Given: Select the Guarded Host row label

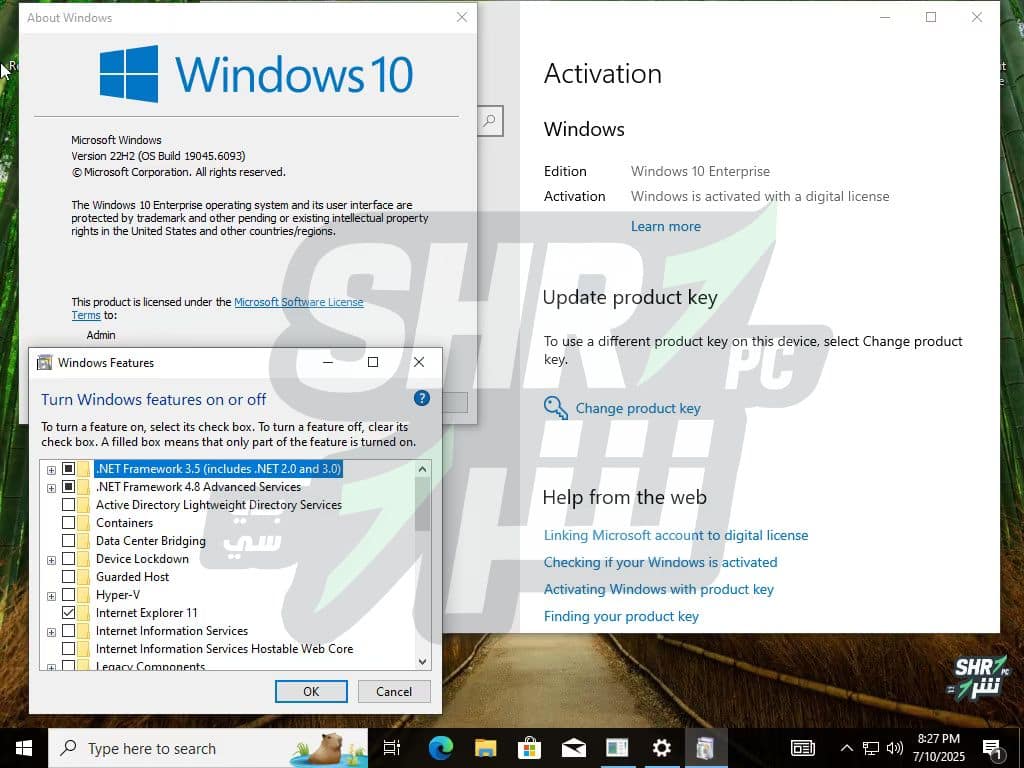Looking at the screenshot, I should tap(133, 577).
